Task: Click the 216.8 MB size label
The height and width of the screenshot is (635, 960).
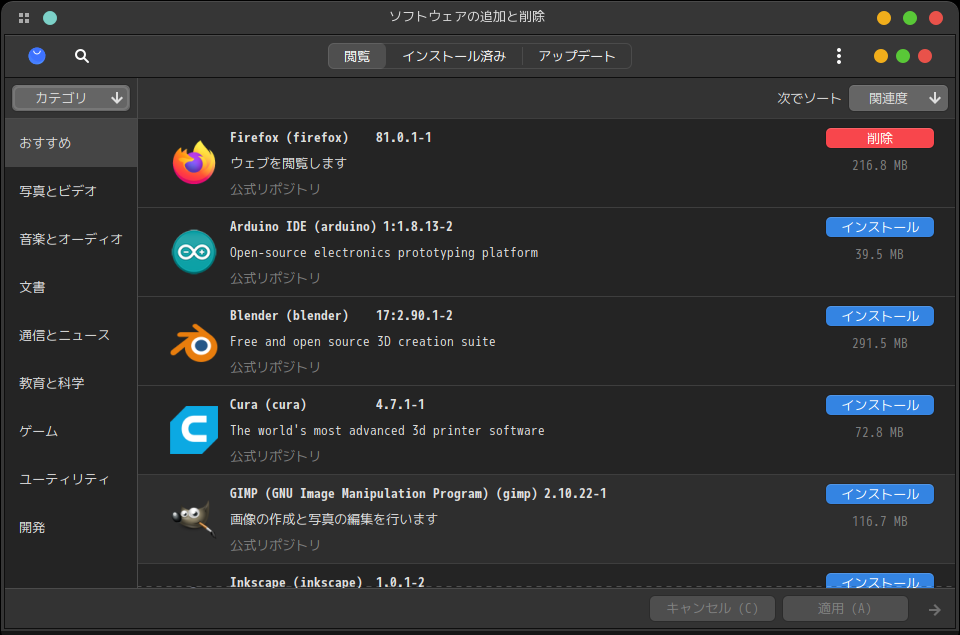Action: pyautogui.click(x=880, y=165)
